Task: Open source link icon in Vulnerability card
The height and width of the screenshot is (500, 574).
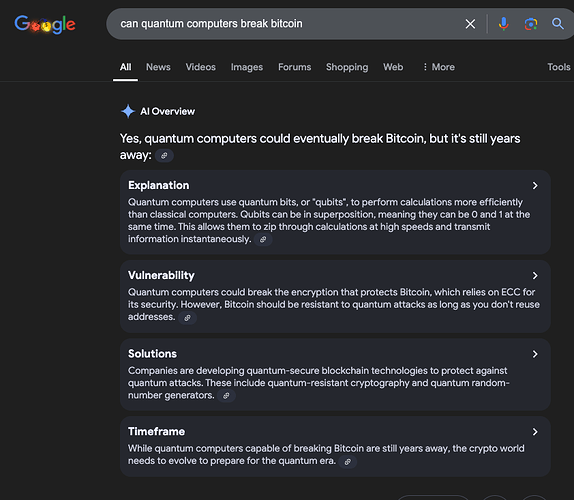Action: [187, 318]
